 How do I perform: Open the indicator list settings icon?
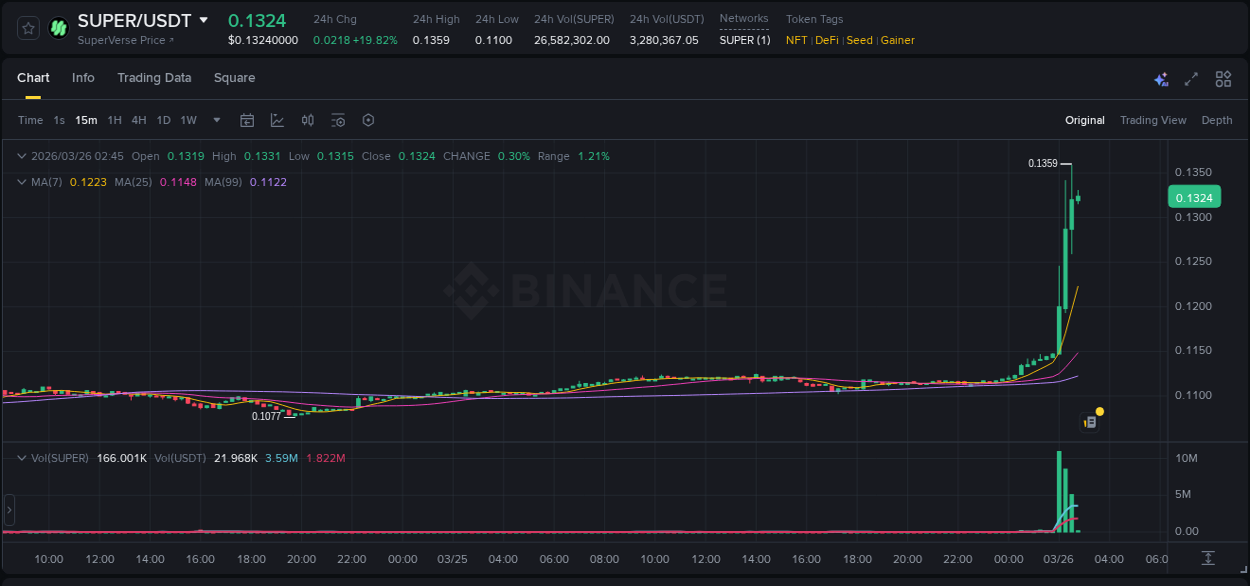(338, 119)
